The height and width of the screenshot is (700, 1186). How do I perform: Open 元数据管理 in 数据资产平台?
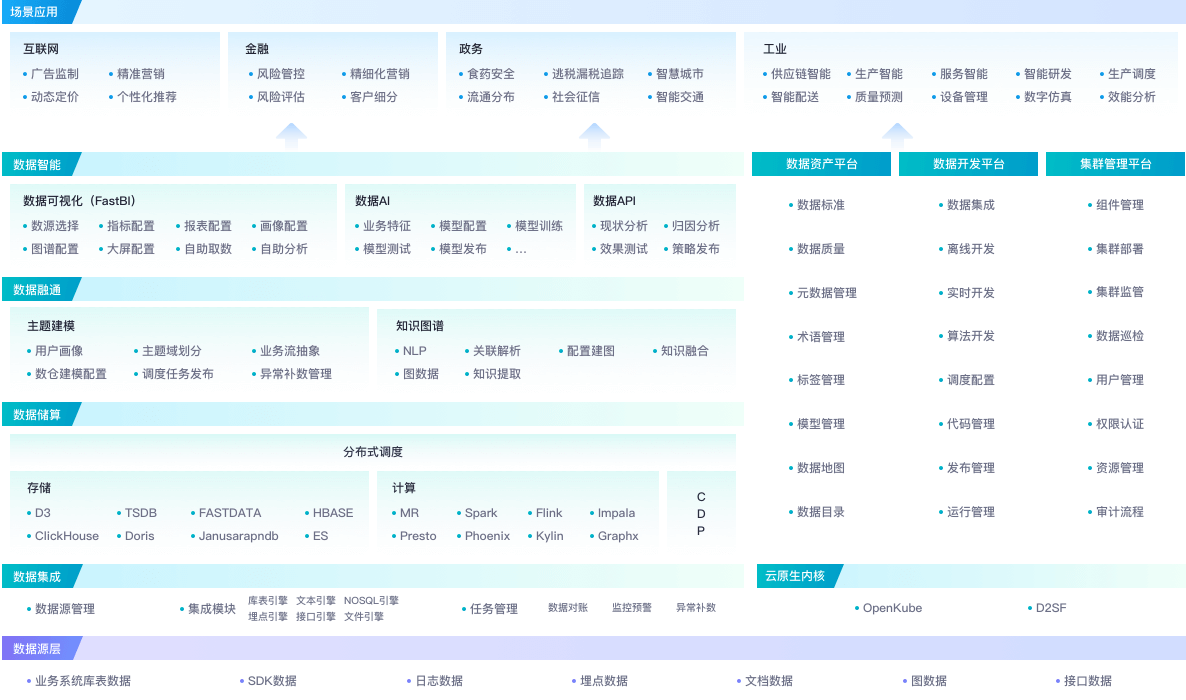pyautogui.click(x=826, y=293)
